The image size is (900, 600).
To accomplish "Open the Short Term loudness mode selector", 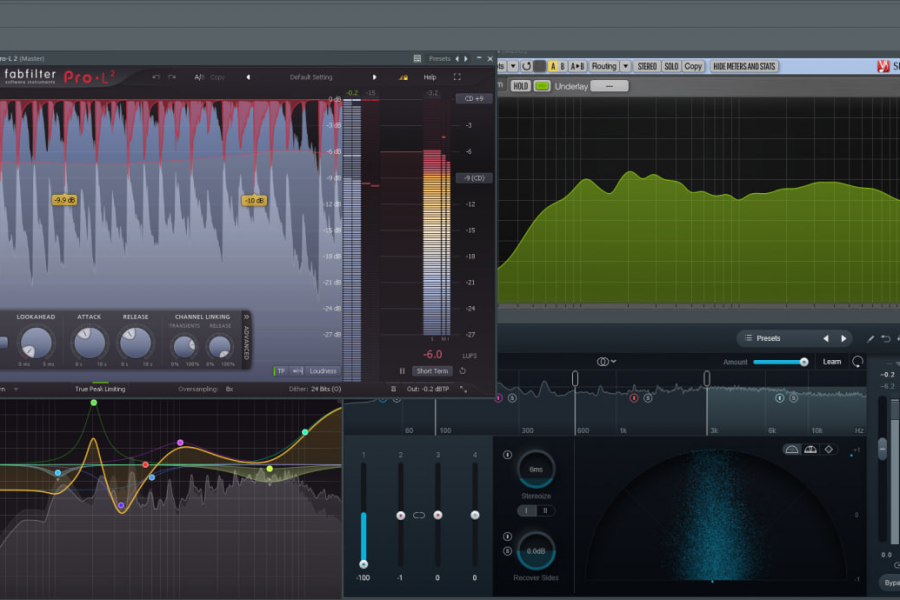I will 432,371.
